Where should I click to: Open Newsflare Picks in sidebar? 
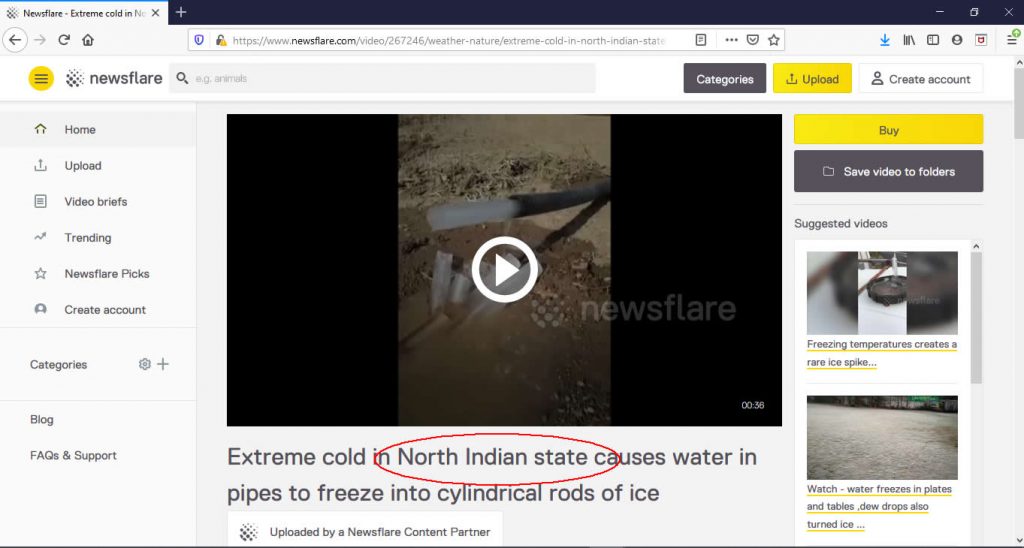106,274
